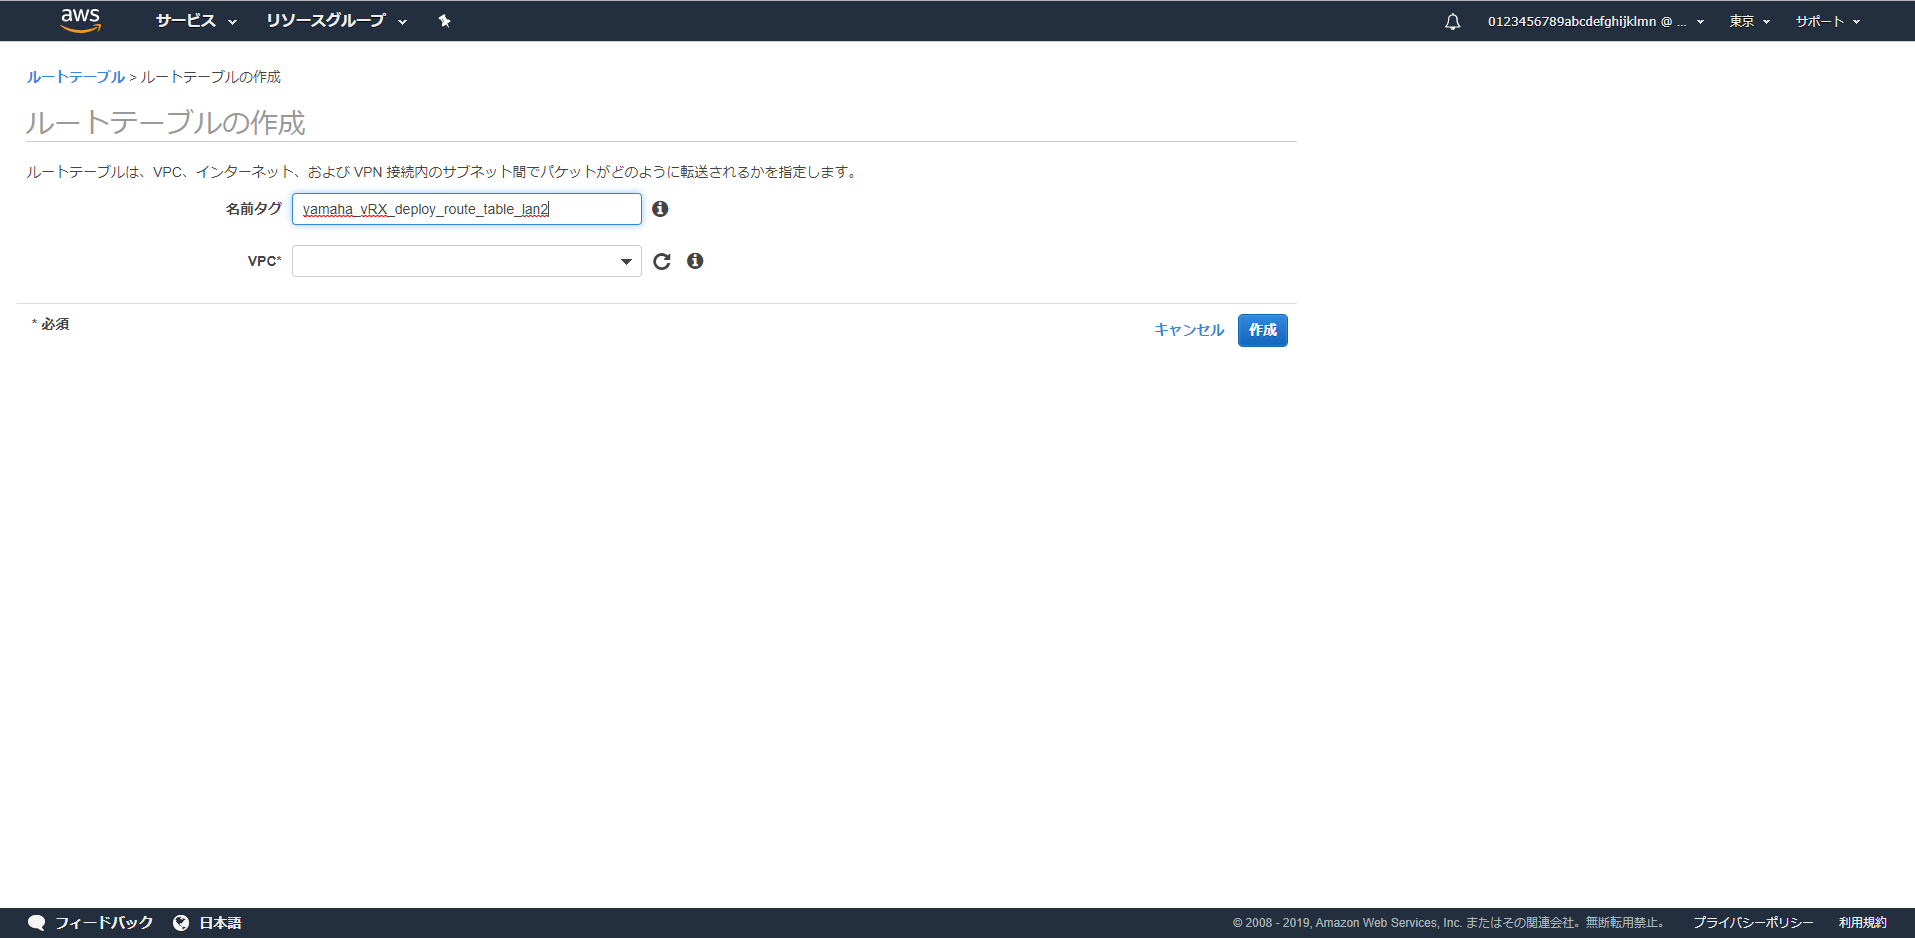This screenshot has height=938, width=1915.
Task: Open the 利用規約 footer link
Action: (1862, 922)
